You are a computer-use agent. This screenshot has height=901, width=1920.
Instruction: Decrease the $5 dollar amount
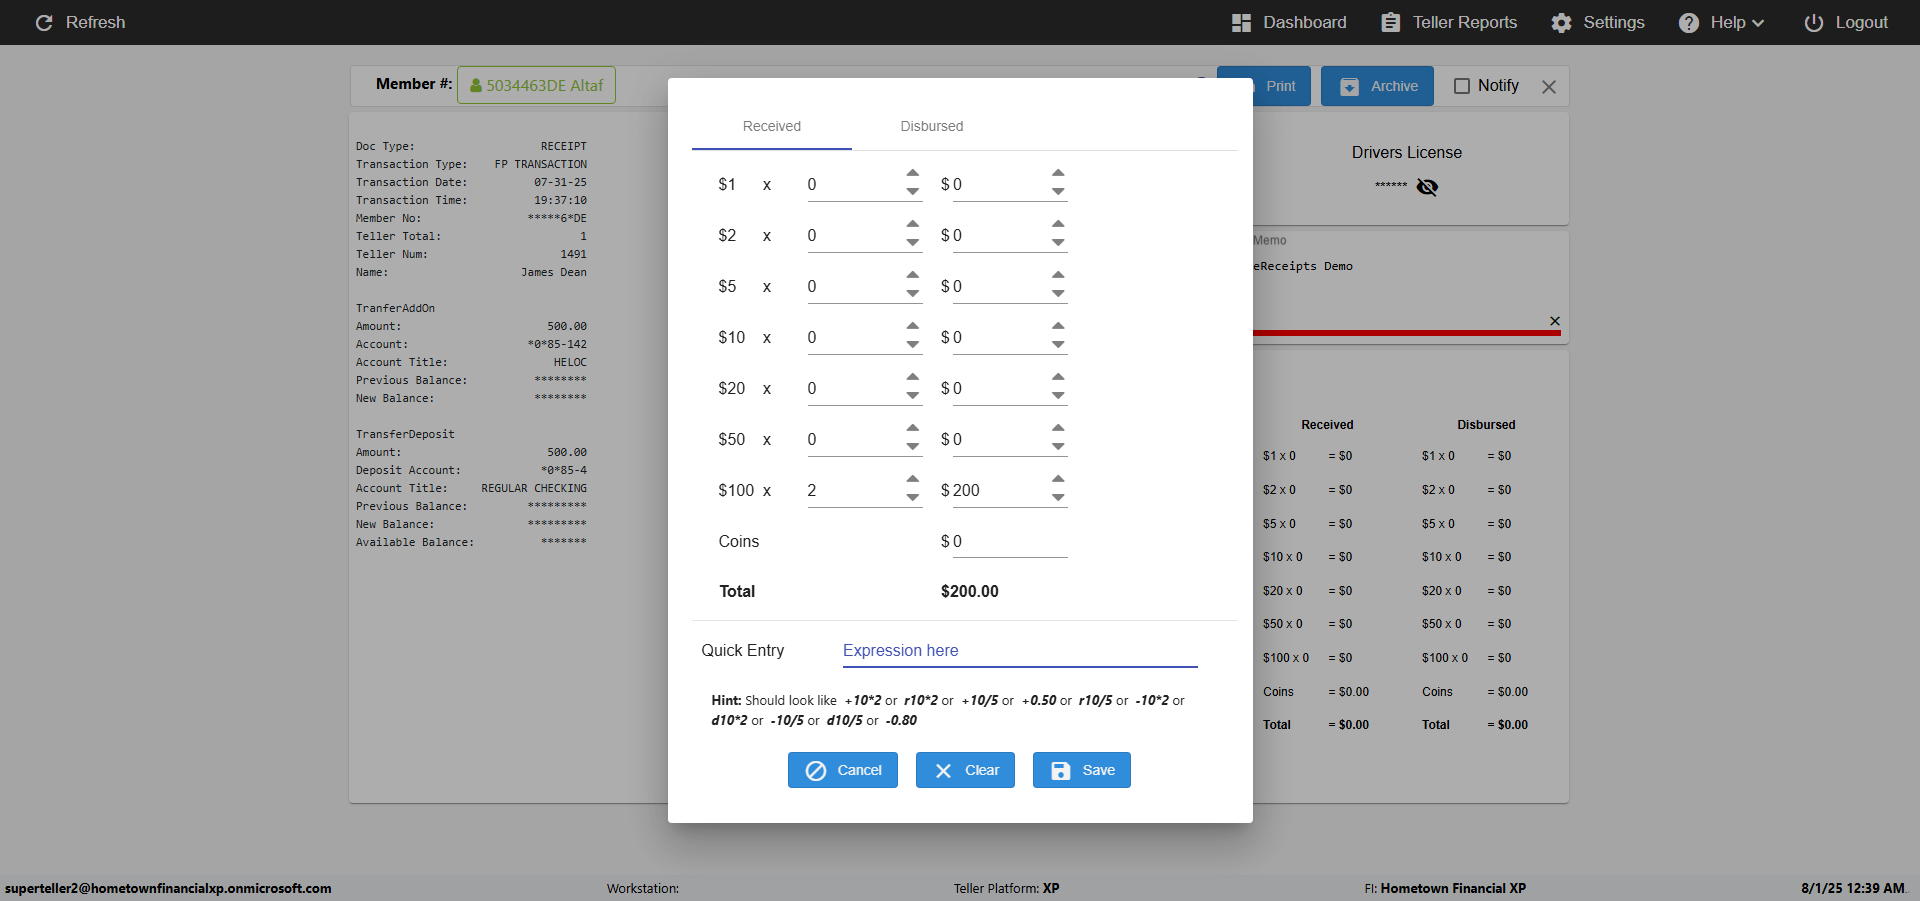tap(1058, 293)
